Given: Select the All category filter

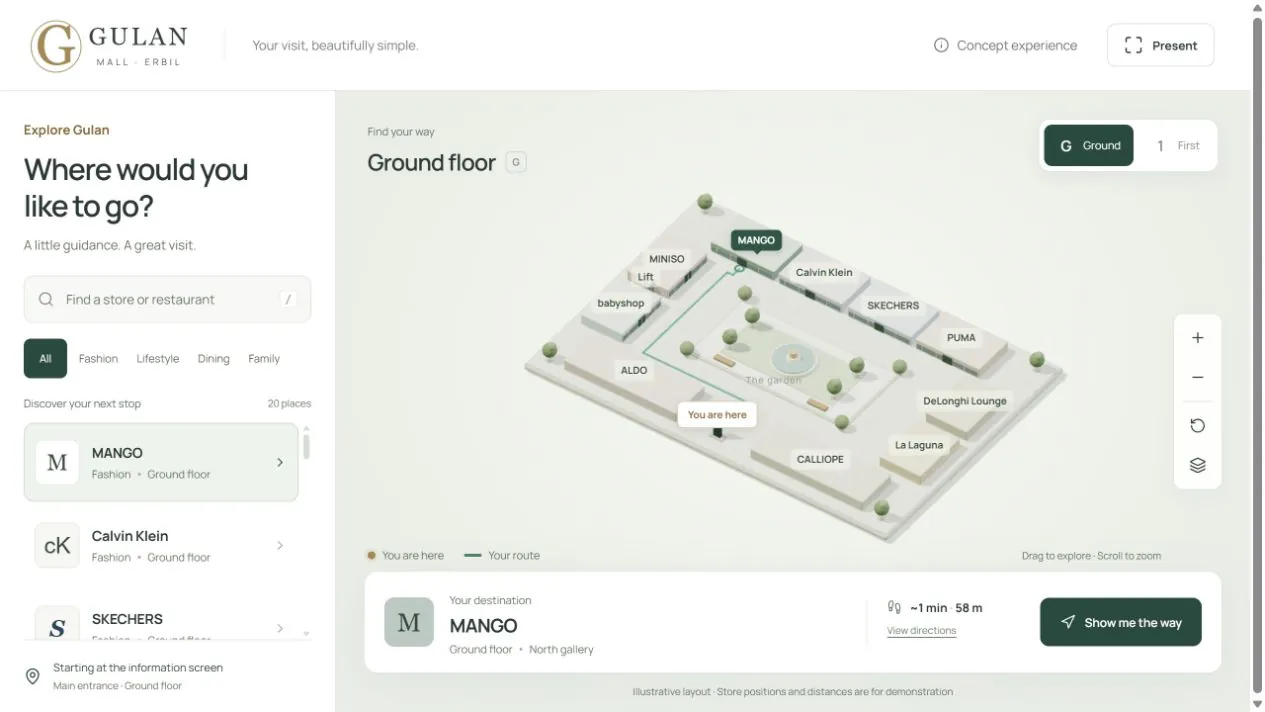Looking at the screenshot, I should point(45,359).
